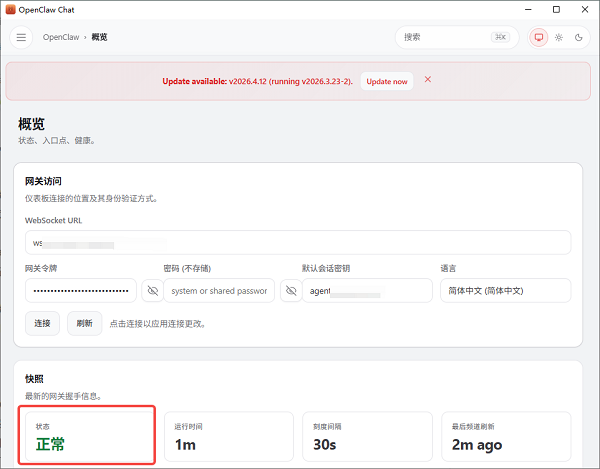Focus the 搜索 search box
The height and width of the screenshot is (469, 600).
point(457,37)
